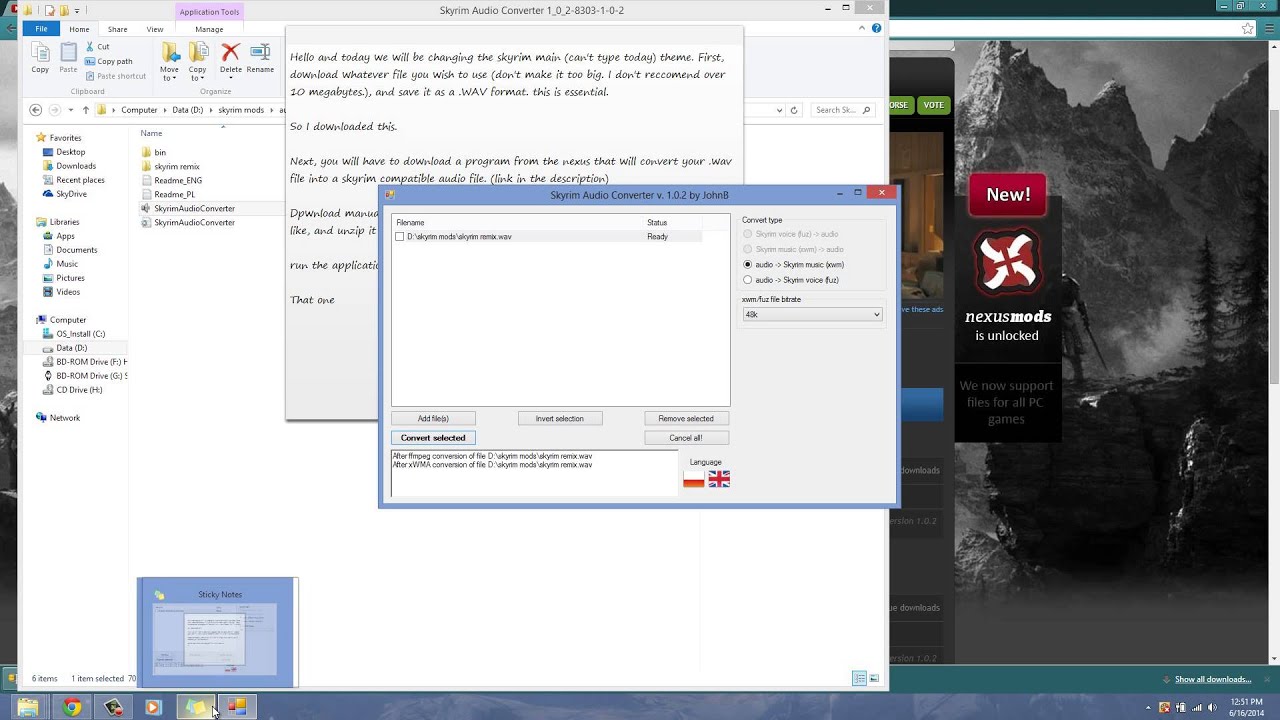Click the Invert selection button
Image resolution: width=1280 pixels, height=720 pixels.
pos(559,418)
